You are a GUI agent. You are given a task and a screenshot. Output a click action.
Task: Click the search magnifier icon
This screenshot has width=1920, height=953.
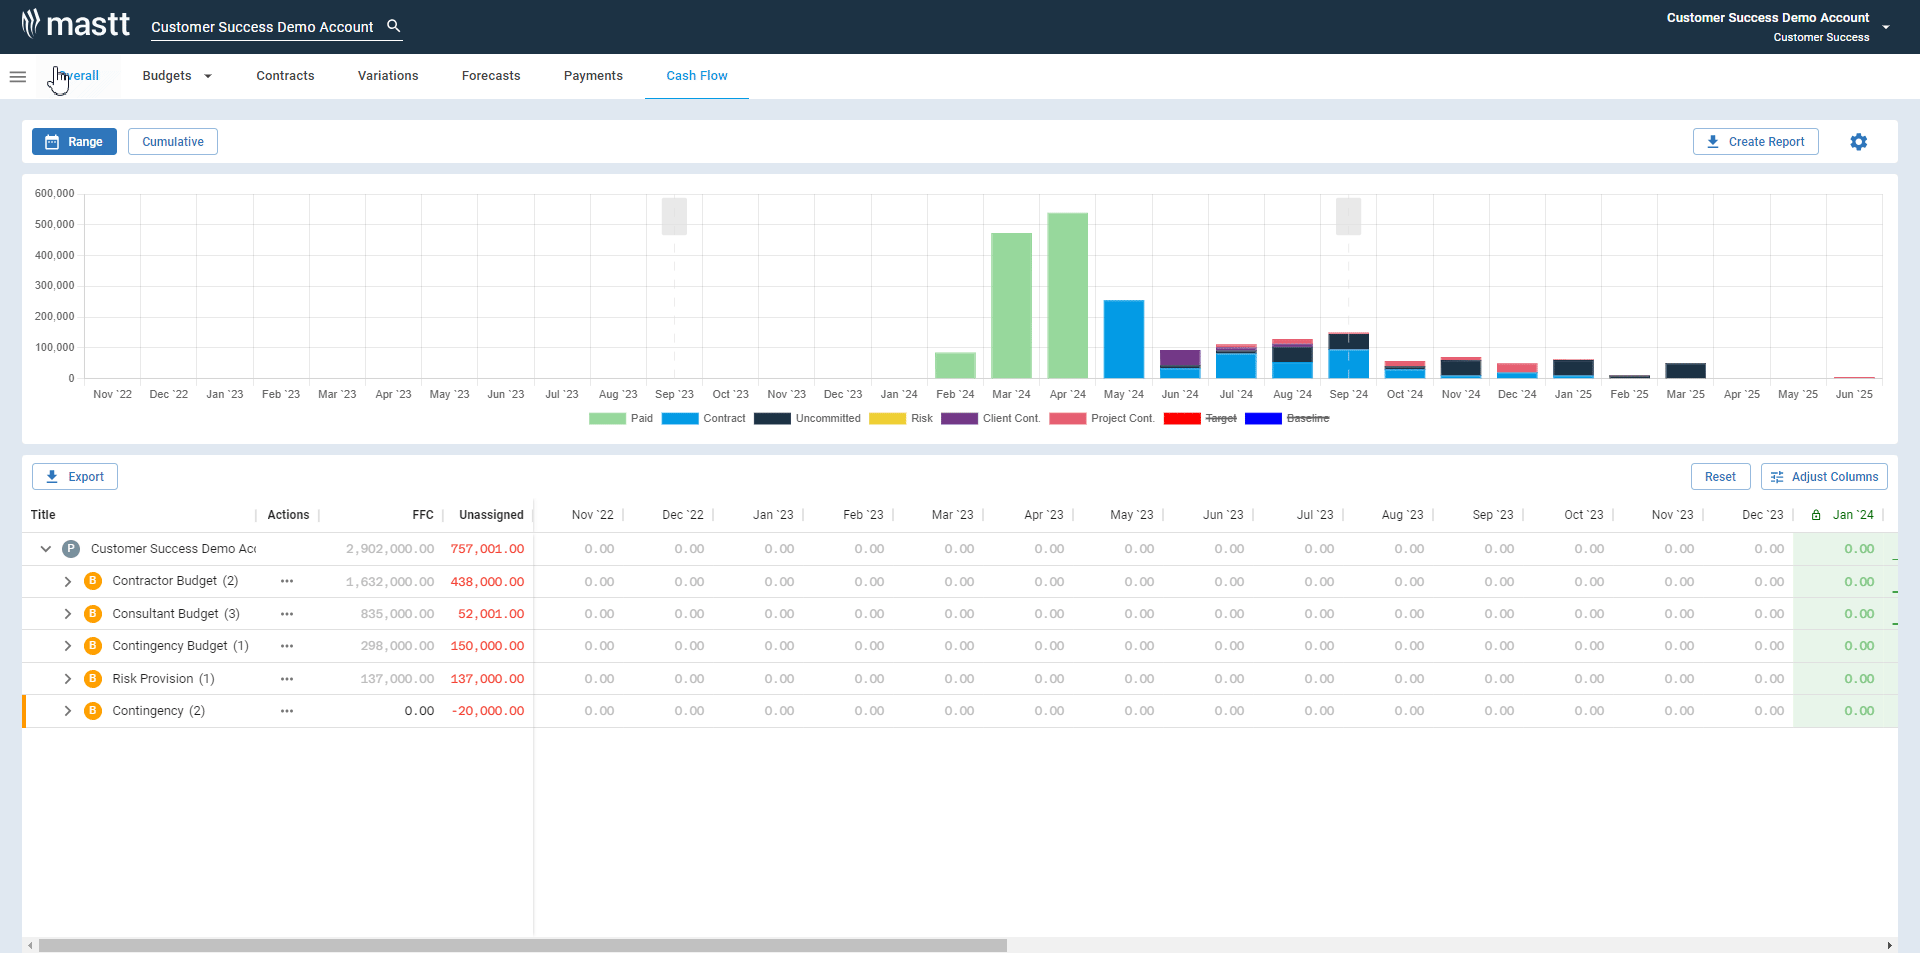point(394,26)
